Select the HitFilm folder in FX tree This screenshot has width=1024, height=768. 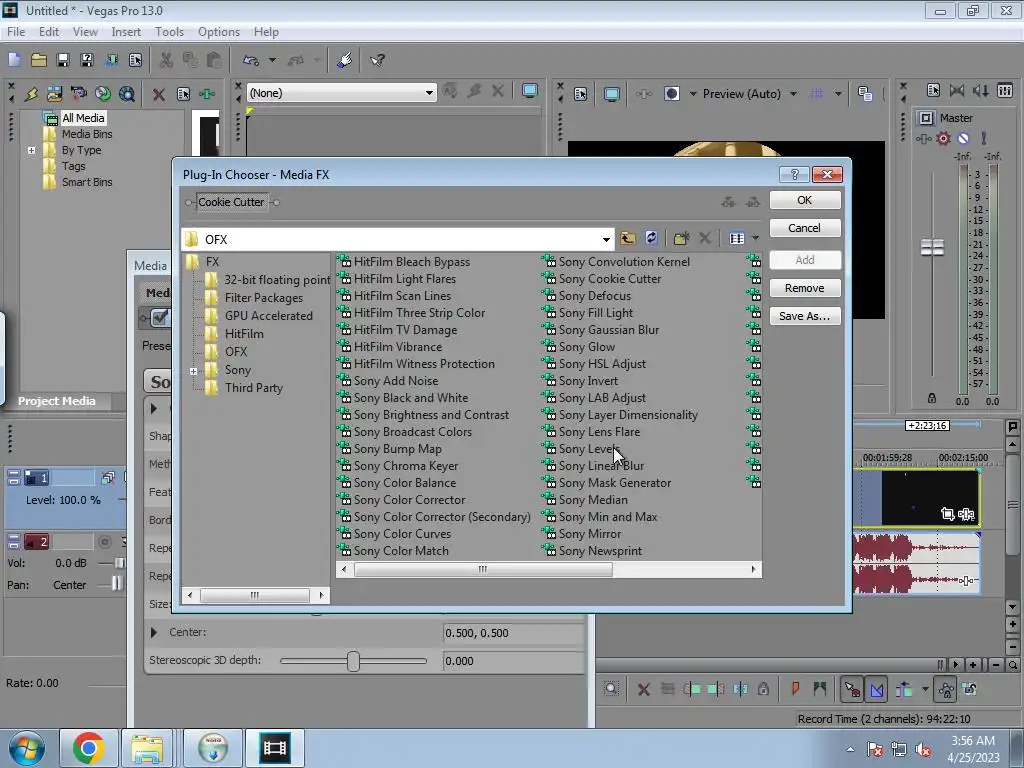244,334
